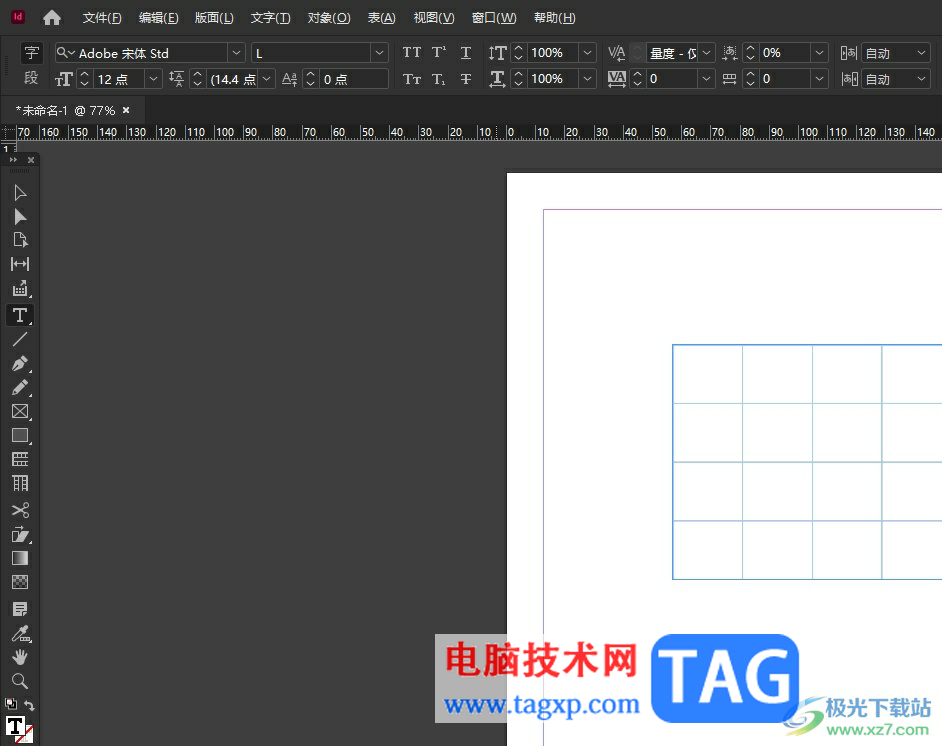Screen dimensions: 942x746
Task: Toggle Strikethrough text formatting
Action: (466, 79)
